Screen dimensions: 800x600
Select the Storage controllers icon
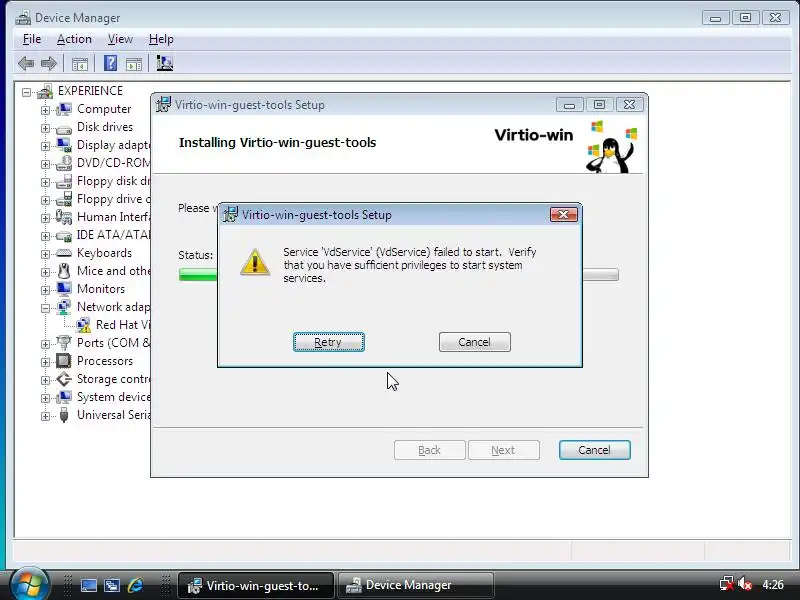coord(64,379)
